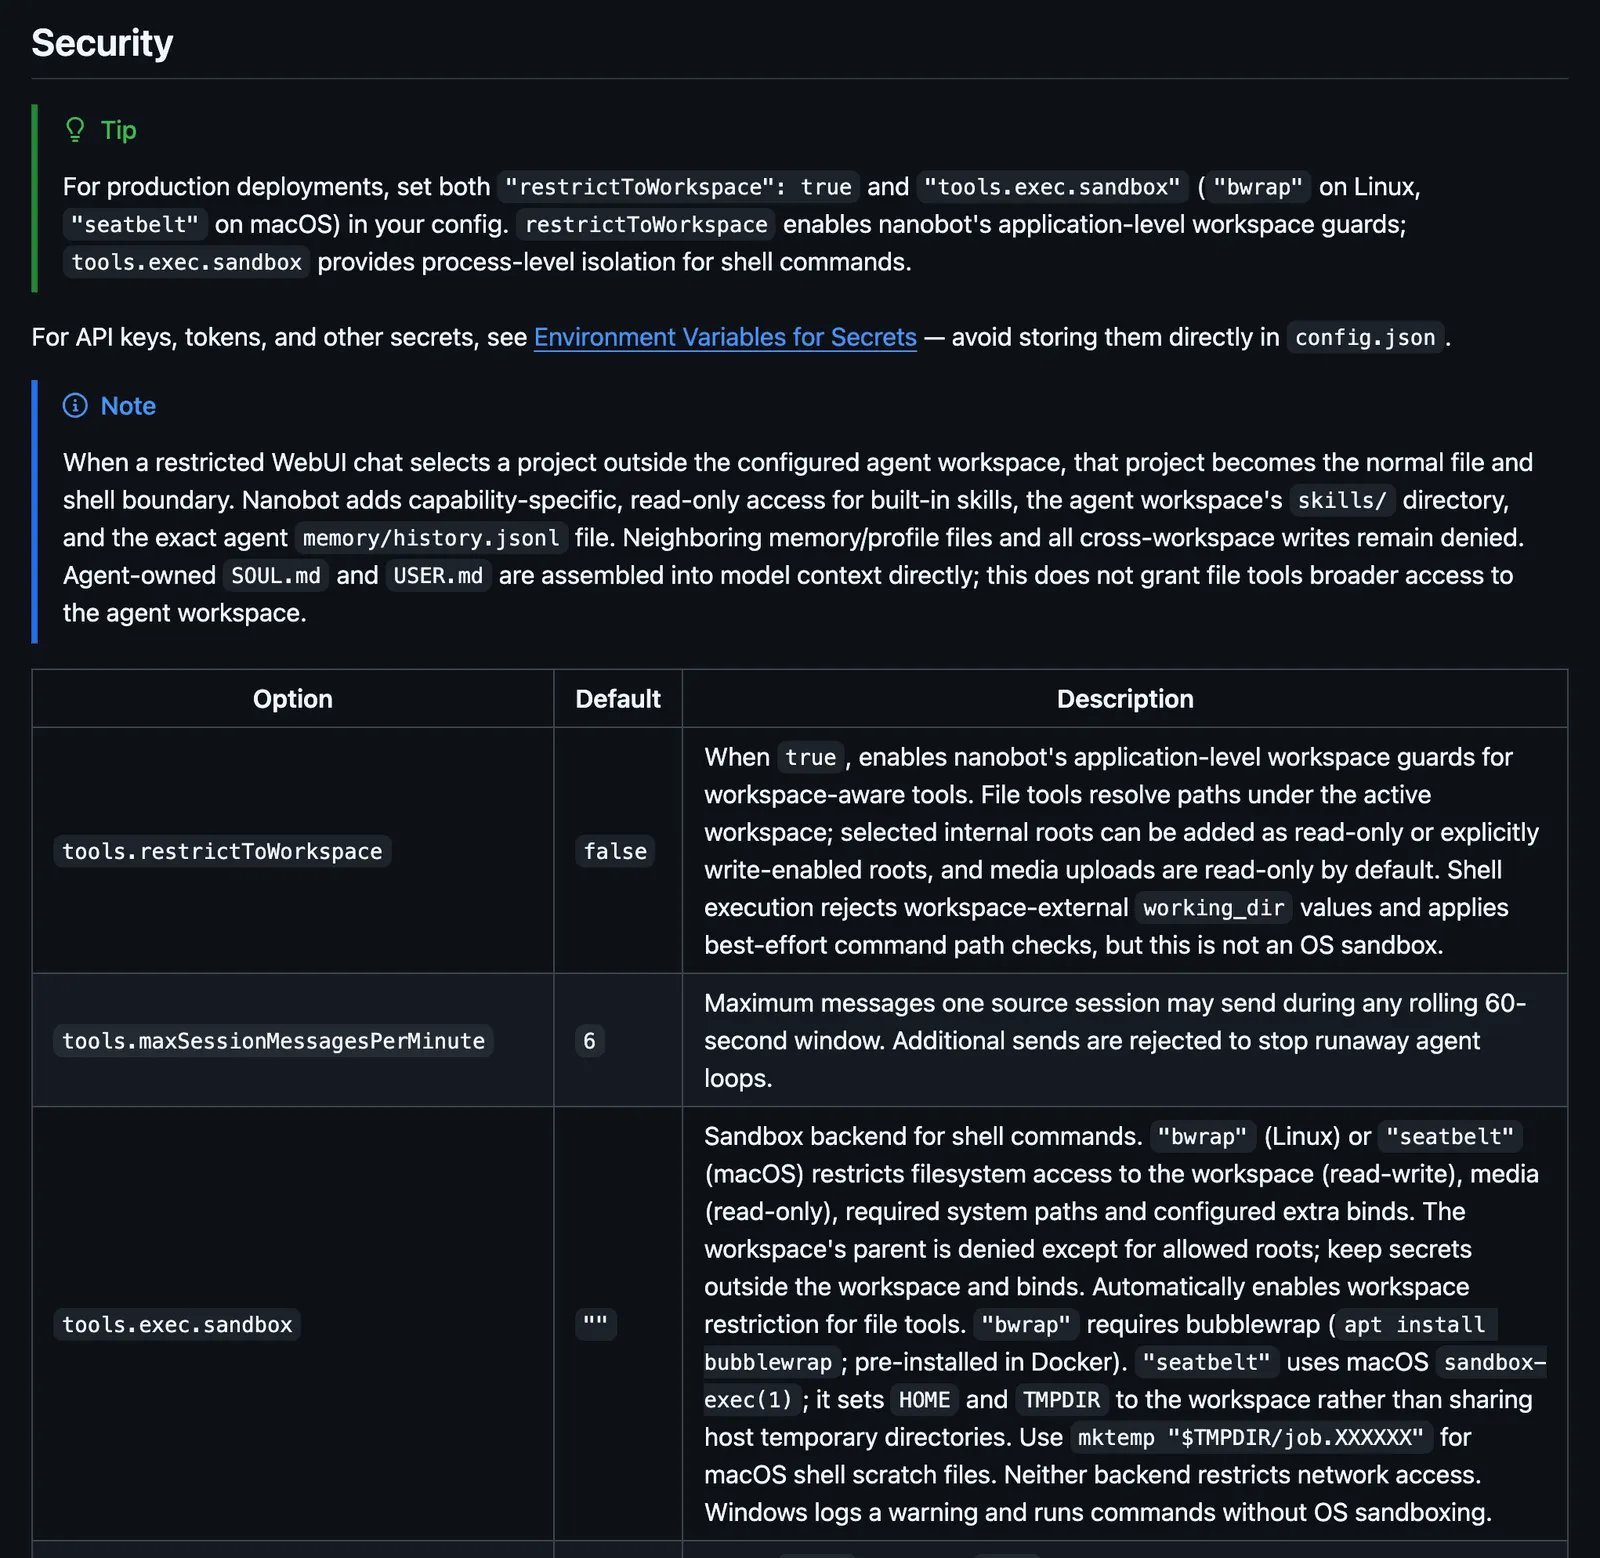This screenshot has height=1558, width=1600.
Task: Click "tools.exec.sandbox" quoted code in Tip
Action: pos(1052,187)
